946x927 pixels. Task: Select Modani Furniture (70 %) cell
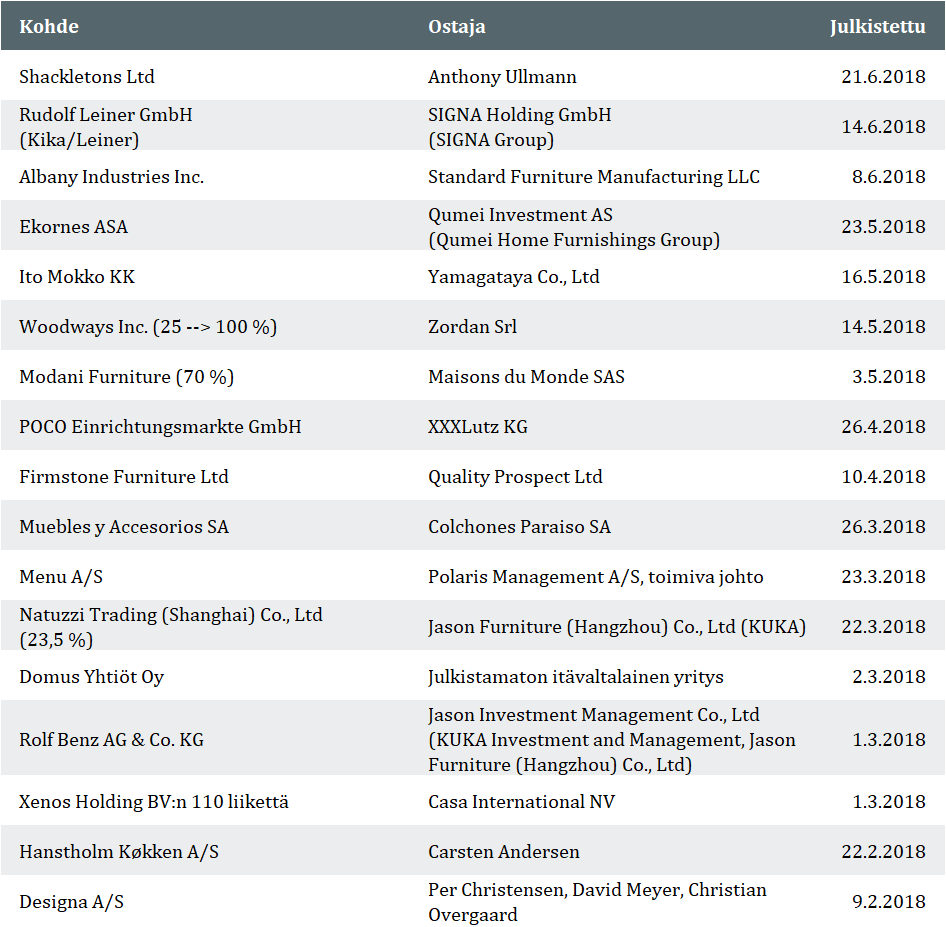click(127, 377)
